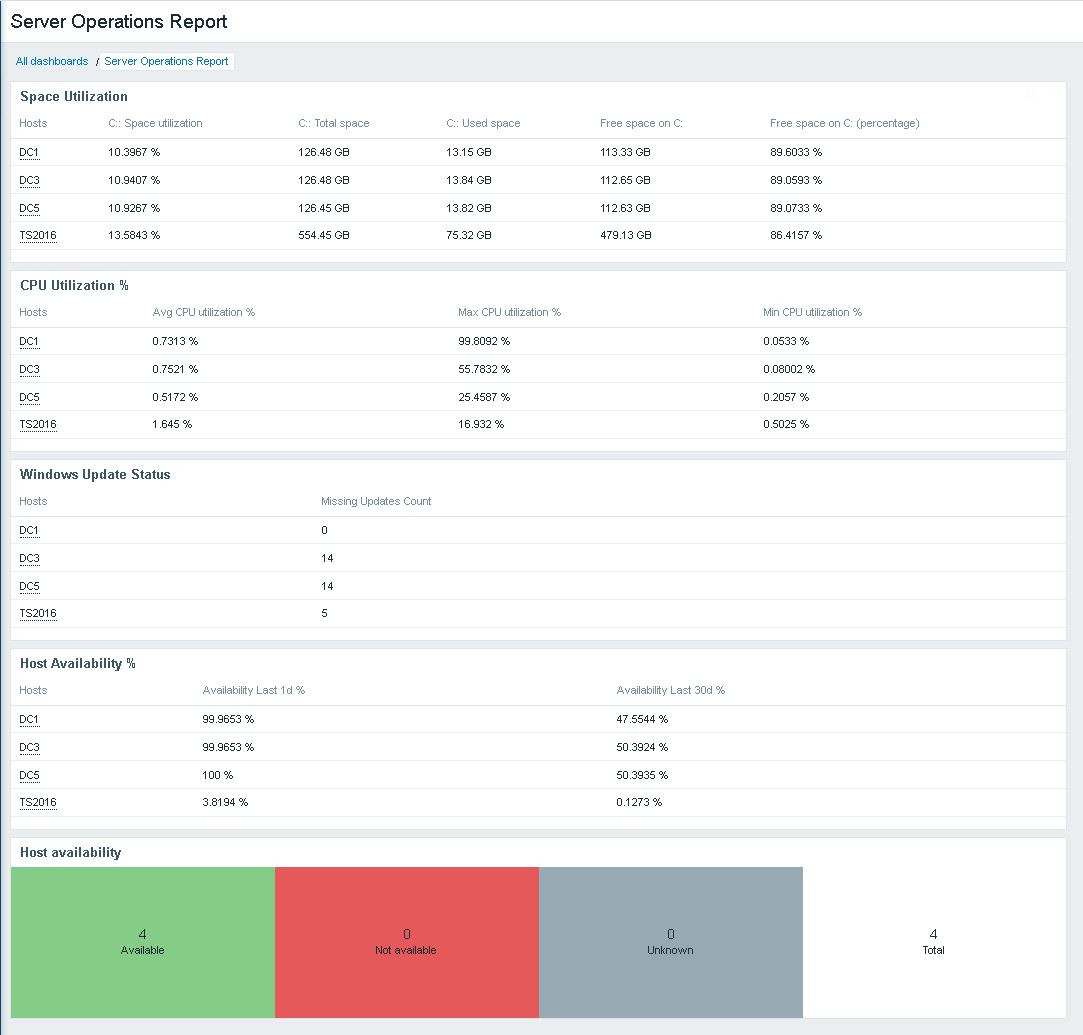Click host DC3 in CPU Utilization table
Image resolution: width=1083 pixels, height=1035 pixels.
point(30,369)
